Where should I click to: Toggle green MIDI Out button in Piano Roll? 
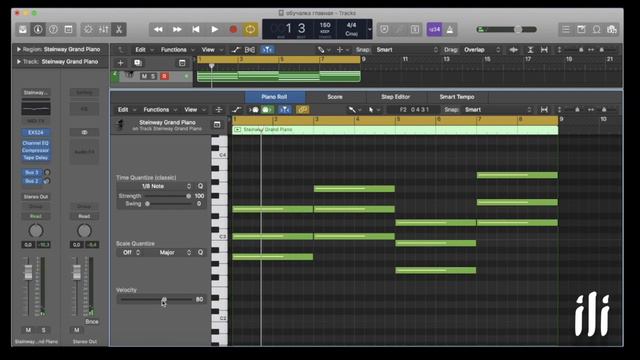click(x=267, y=110)
